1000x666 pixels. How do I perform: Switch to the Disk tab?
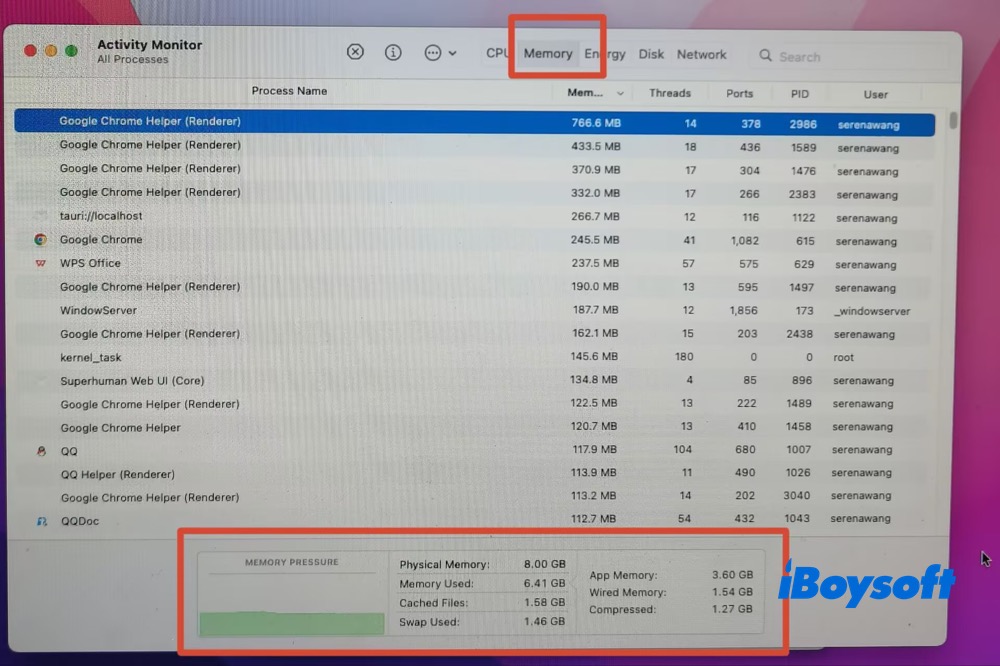pyautogui.click(x=651, y=54)
